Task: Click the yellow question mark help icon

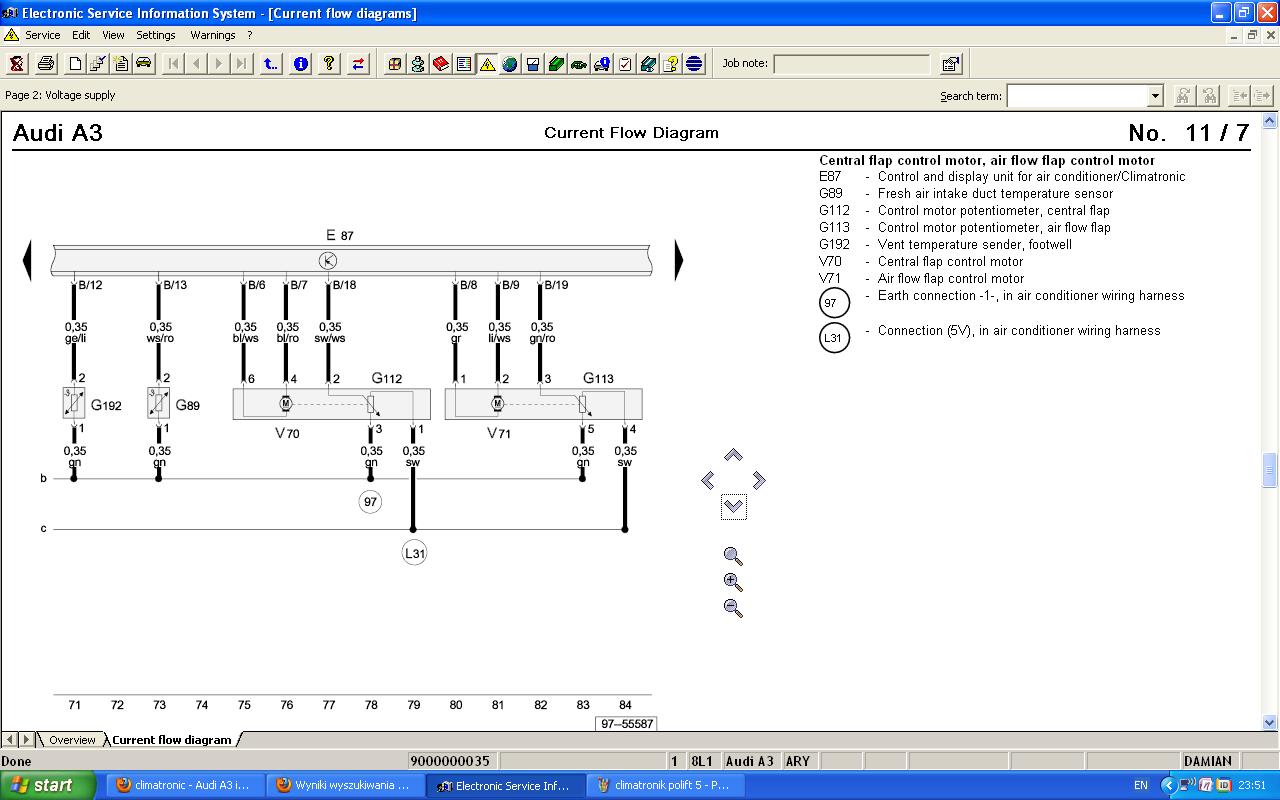Action: pos(329,64)
